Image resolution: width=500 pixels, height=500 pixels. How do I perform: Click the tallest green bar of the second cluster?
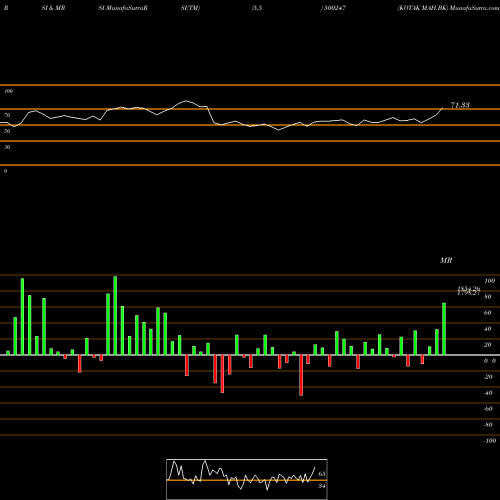(115, 315)
